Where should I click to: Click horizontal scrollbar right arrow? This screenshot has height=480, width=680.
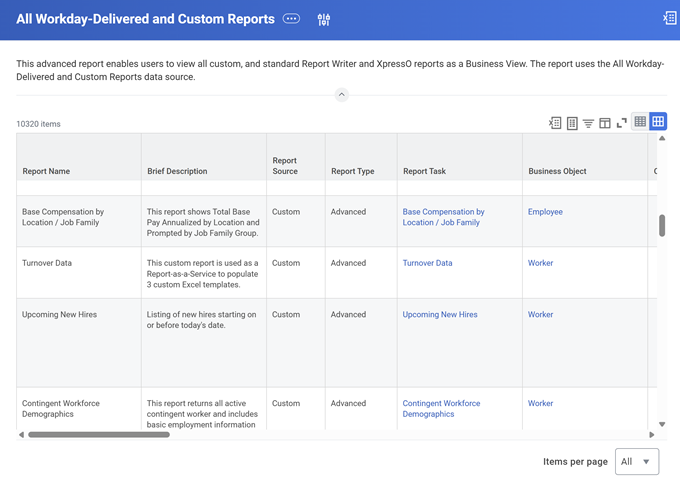(651, 434)
